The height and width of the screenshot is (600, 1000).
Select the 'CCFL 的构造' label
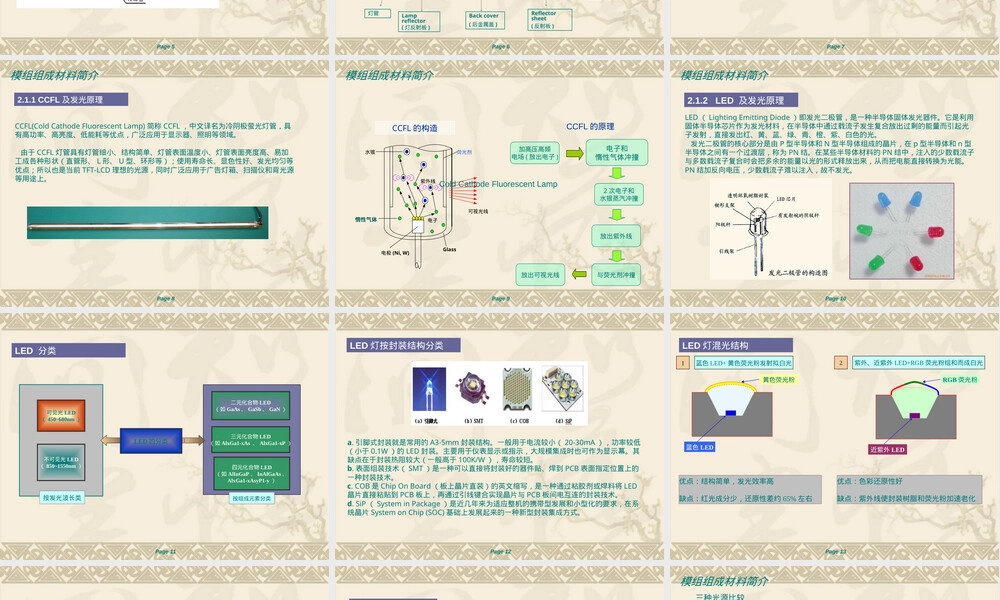click(415, 128)
